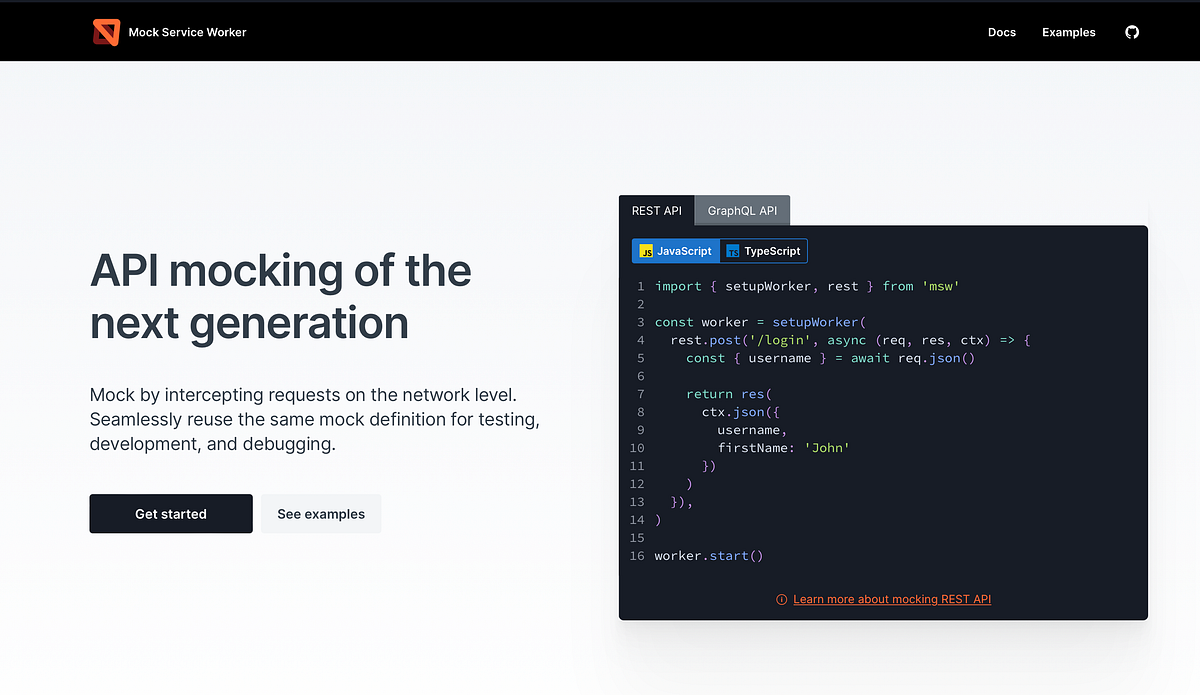This screenshot has width=1200, height=695.
Task: Click the "await req.json()" code line
Action: coord(830,358)
